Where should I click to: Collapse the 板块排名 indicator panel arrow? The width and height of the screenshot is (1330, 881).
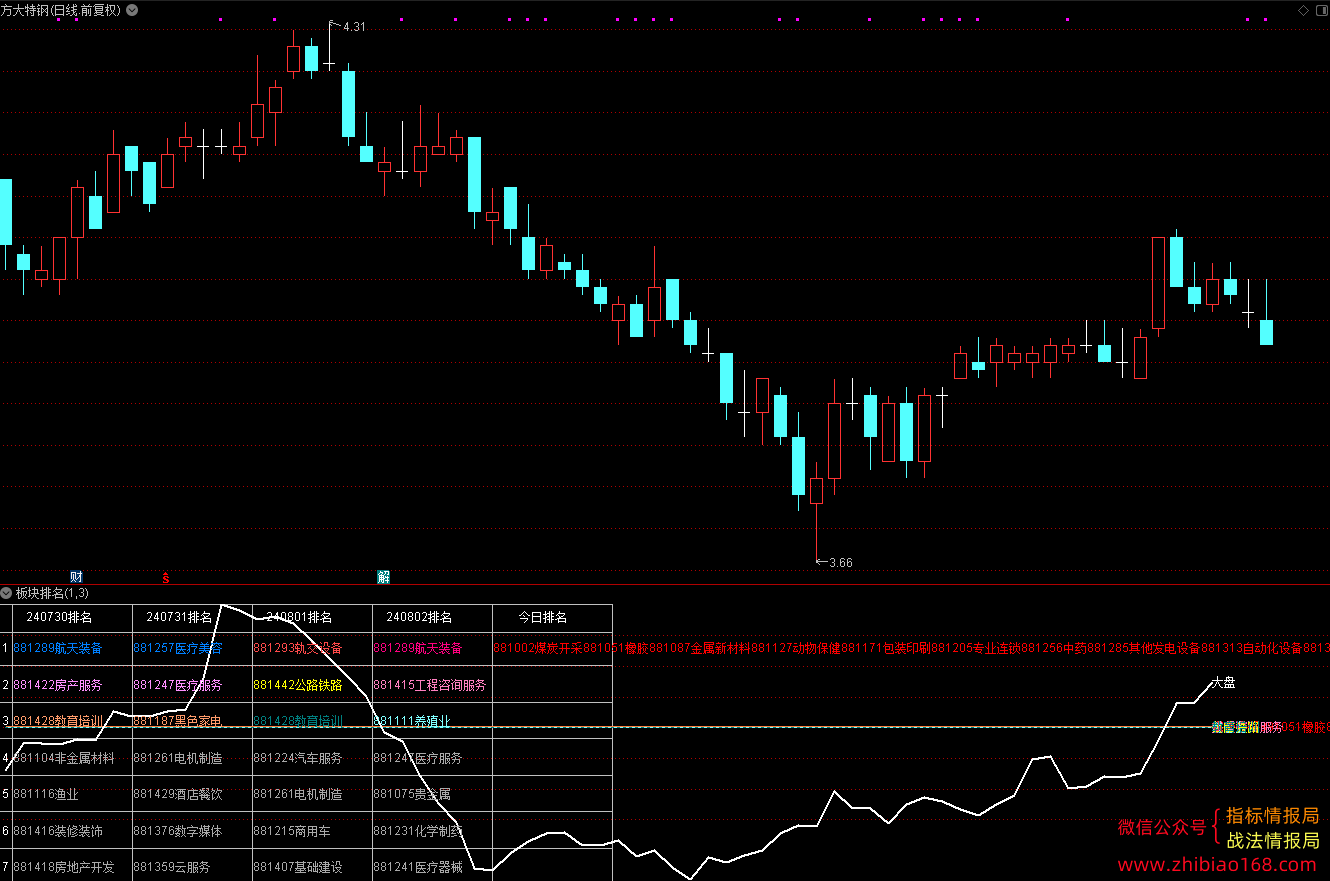[x=6, y=593]
